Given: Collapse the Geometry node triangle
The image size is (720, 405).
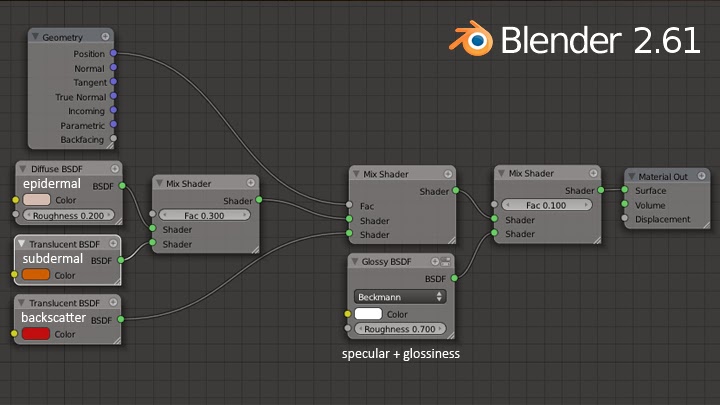Looking at the screenshot, I should coord(35,36).
